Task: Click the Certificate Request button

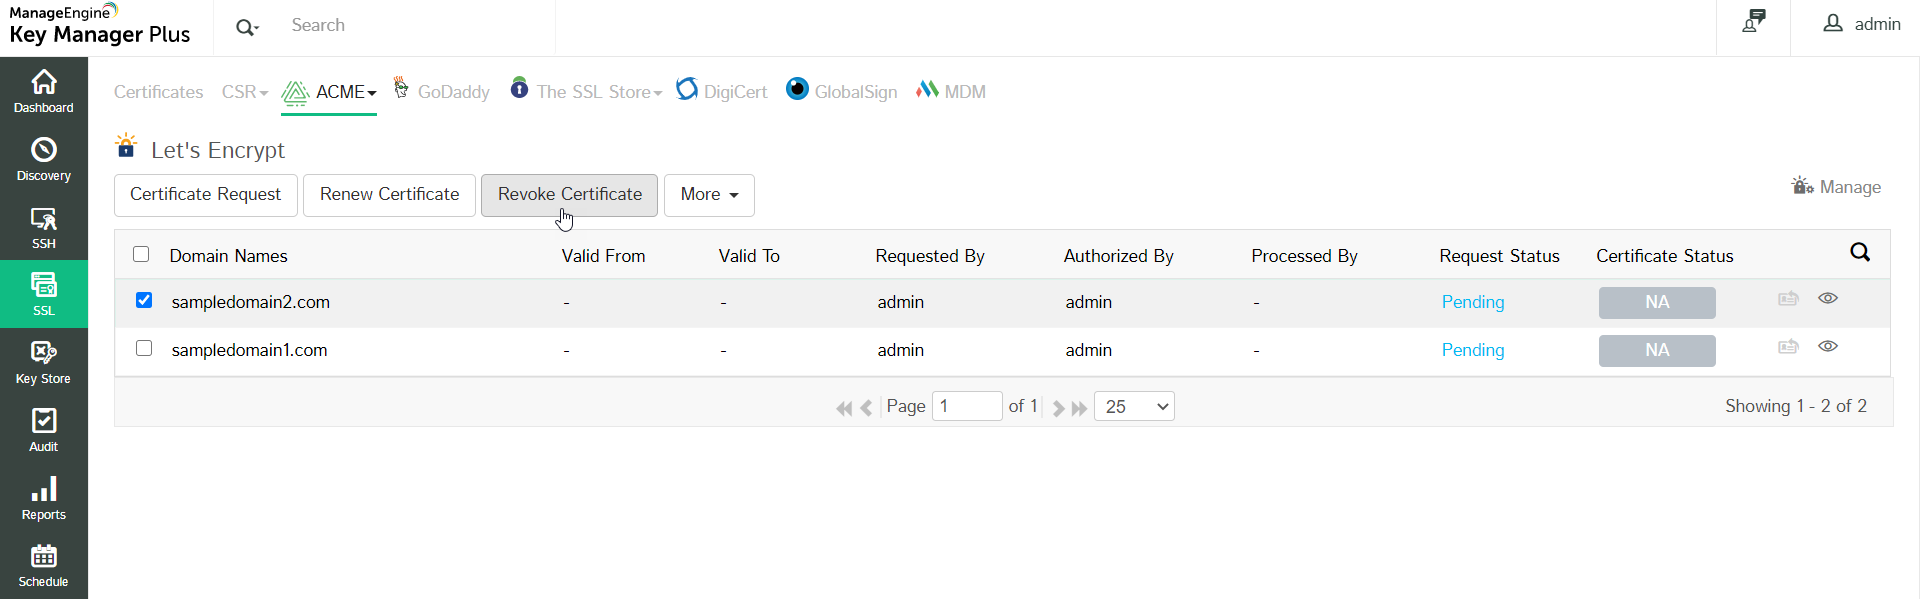Action: tap(205, 195)
